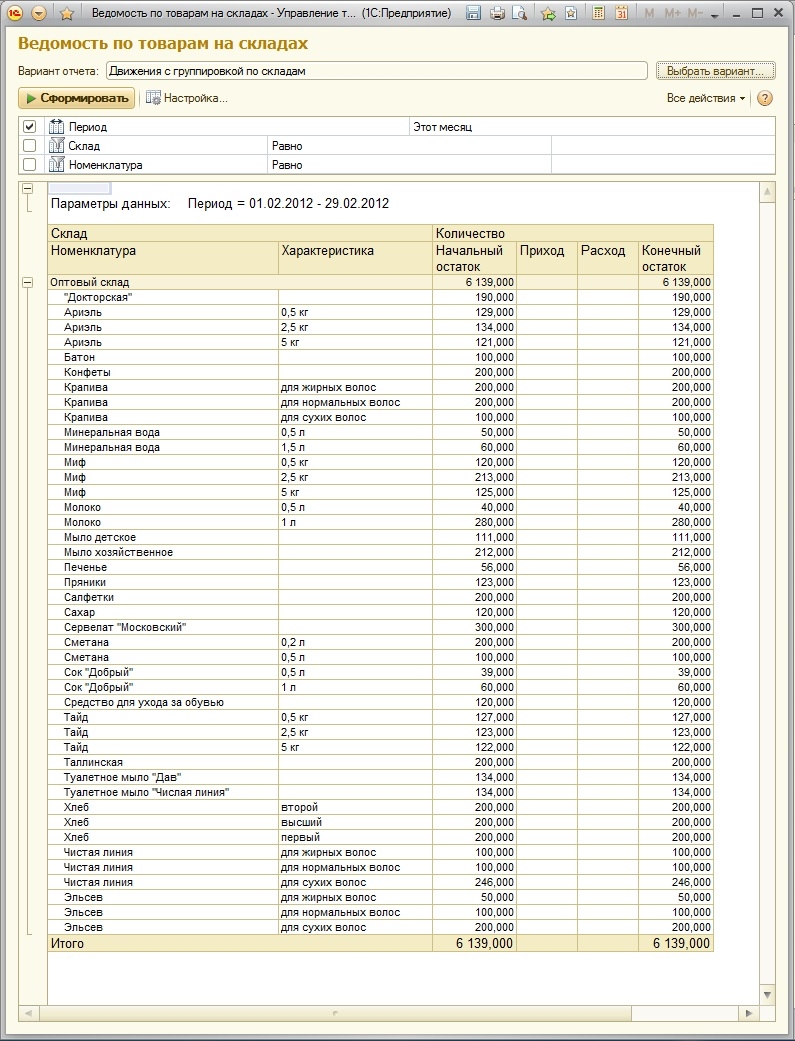Image resolution: width=795 pixels, height=1041 pixels.
Task: Click the M- memory subtract button
Action: pos(695,13)
